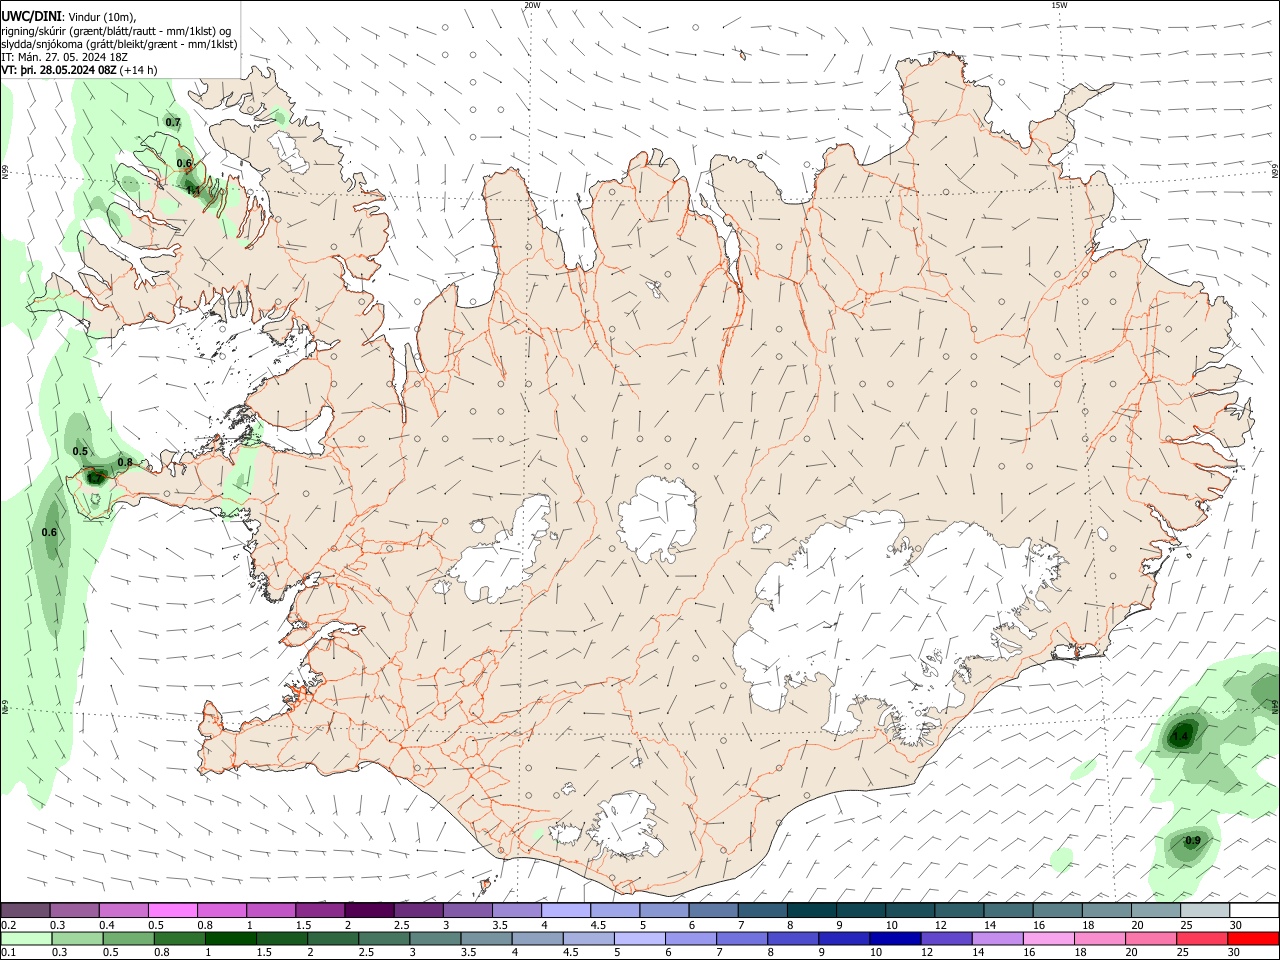
Task: Click the 20W longitude label at top
Action: tap(532, 5)
